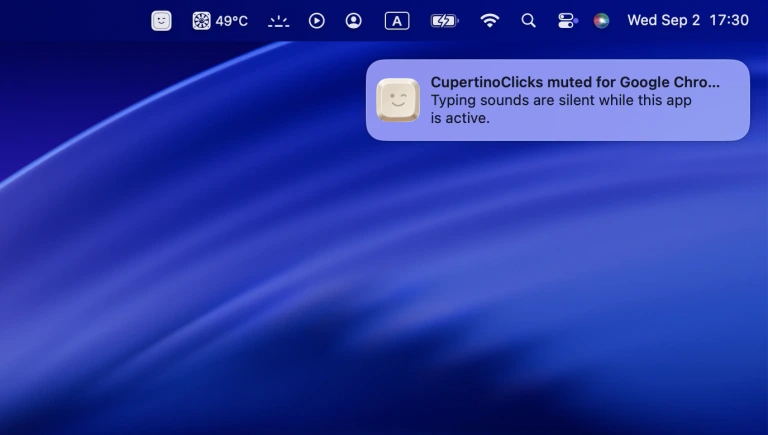The width and height of the screenshot is (768, 435).
Task: Click the CupertinoClicks notification keycap icon
Action: click(x=398, y=100)
